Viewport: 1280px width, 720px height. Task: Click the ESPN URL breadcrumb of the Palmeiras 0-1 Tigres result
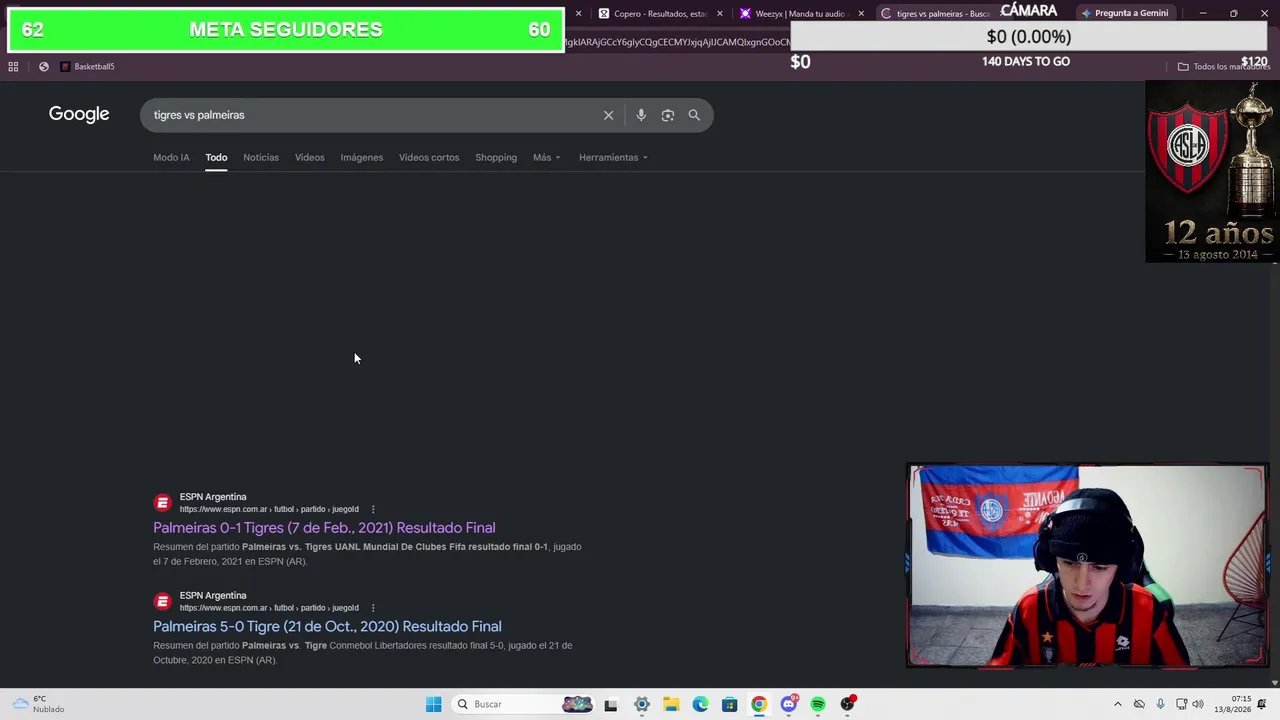269,509
